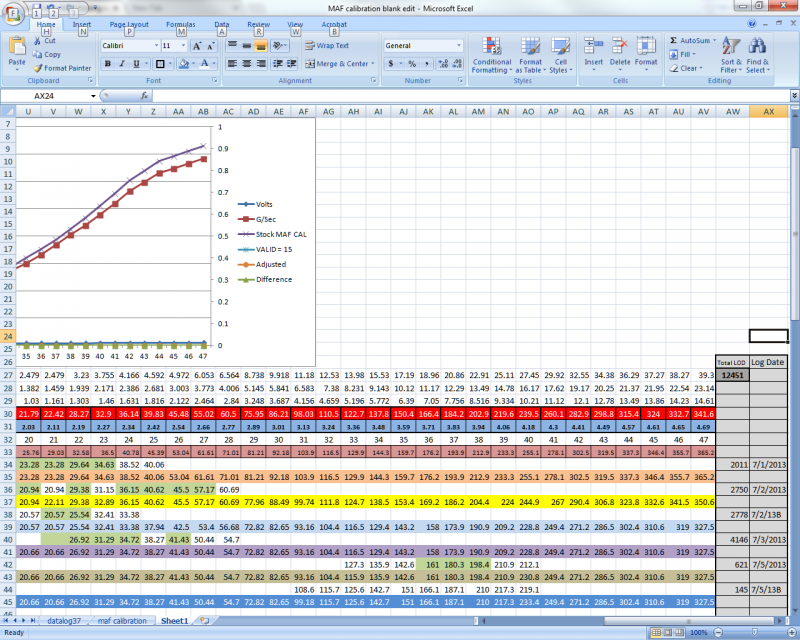Open the Calibri font name dropdown
The height and width of the screenshot is (640, 800).
click(x=156, y=46)
